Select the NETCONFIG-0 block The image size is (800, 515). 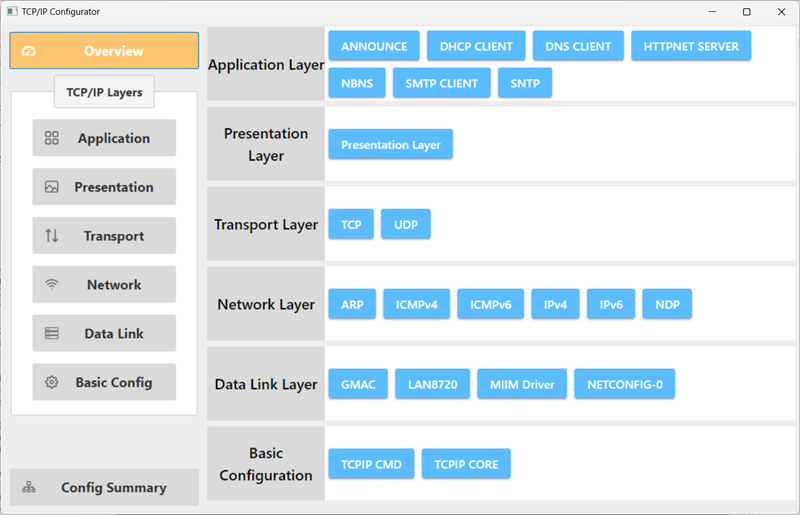pyautogui.click(x=624, y=384)
